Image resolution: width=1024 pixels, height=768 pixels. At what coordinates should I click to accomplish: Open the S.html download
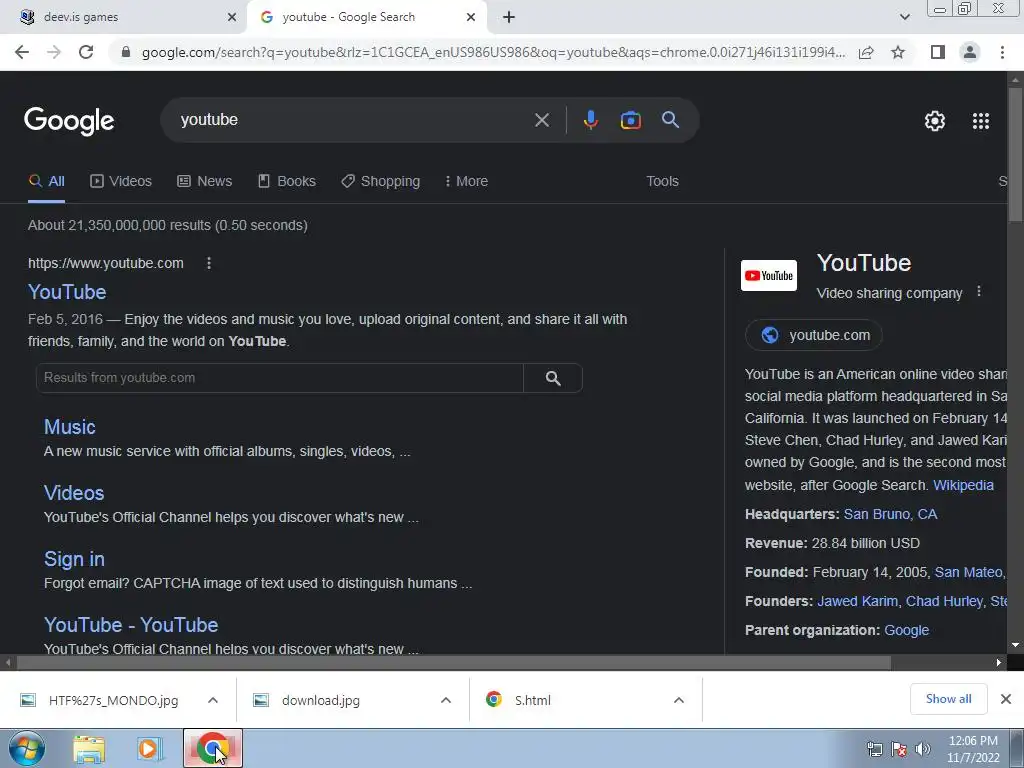[519, 700]
